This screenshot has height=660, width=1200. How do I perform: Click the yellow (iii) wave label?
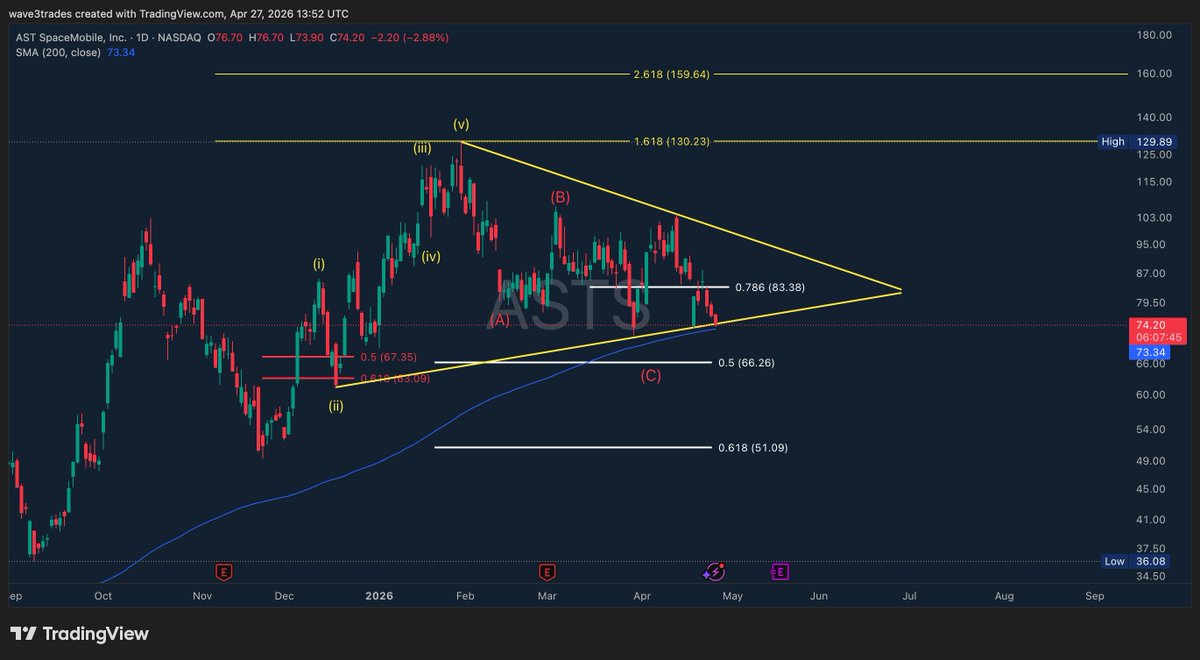(424, 147)
